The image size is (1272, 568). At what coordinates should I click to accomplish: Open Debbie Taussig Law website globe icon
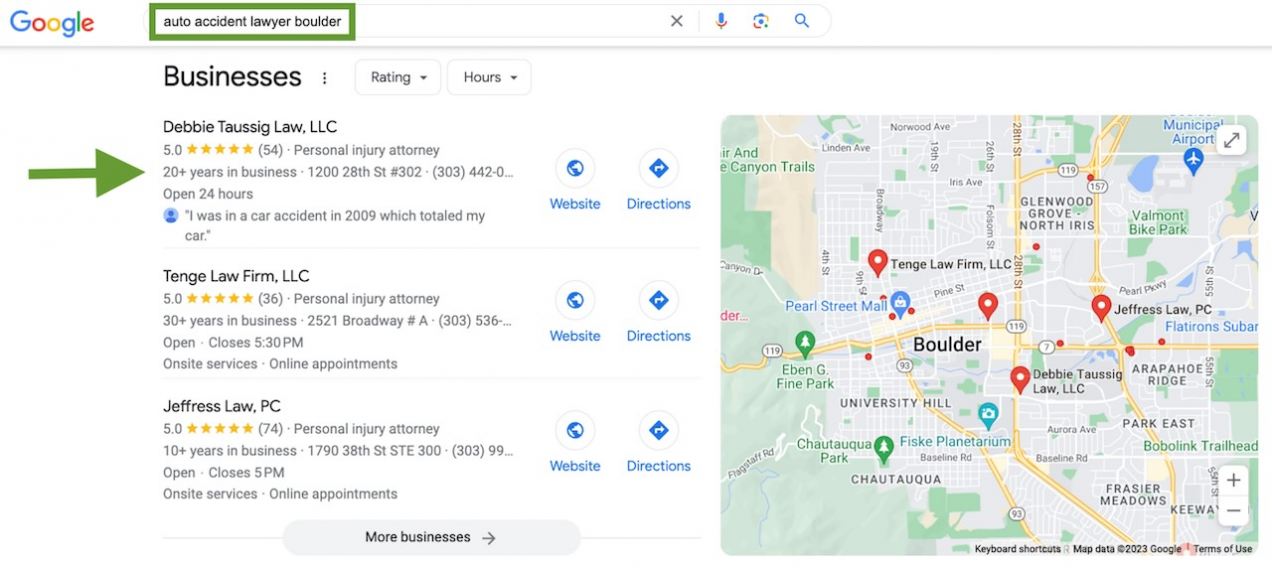pos(575,168)
